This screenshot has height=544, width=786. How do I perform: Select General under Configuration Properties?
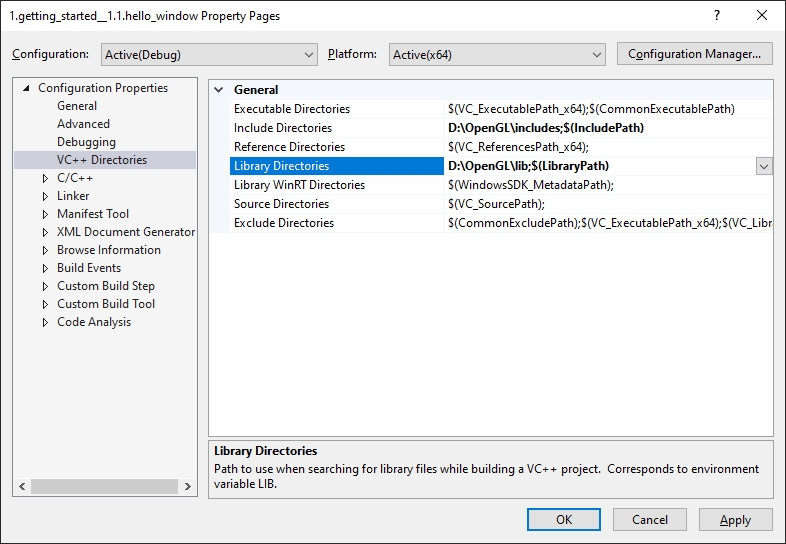[x=77, y=106]
